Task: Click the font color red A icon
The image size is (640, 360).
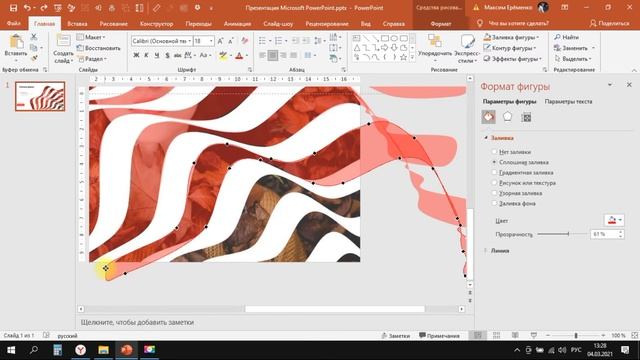Action: click(x=240, y=56)
